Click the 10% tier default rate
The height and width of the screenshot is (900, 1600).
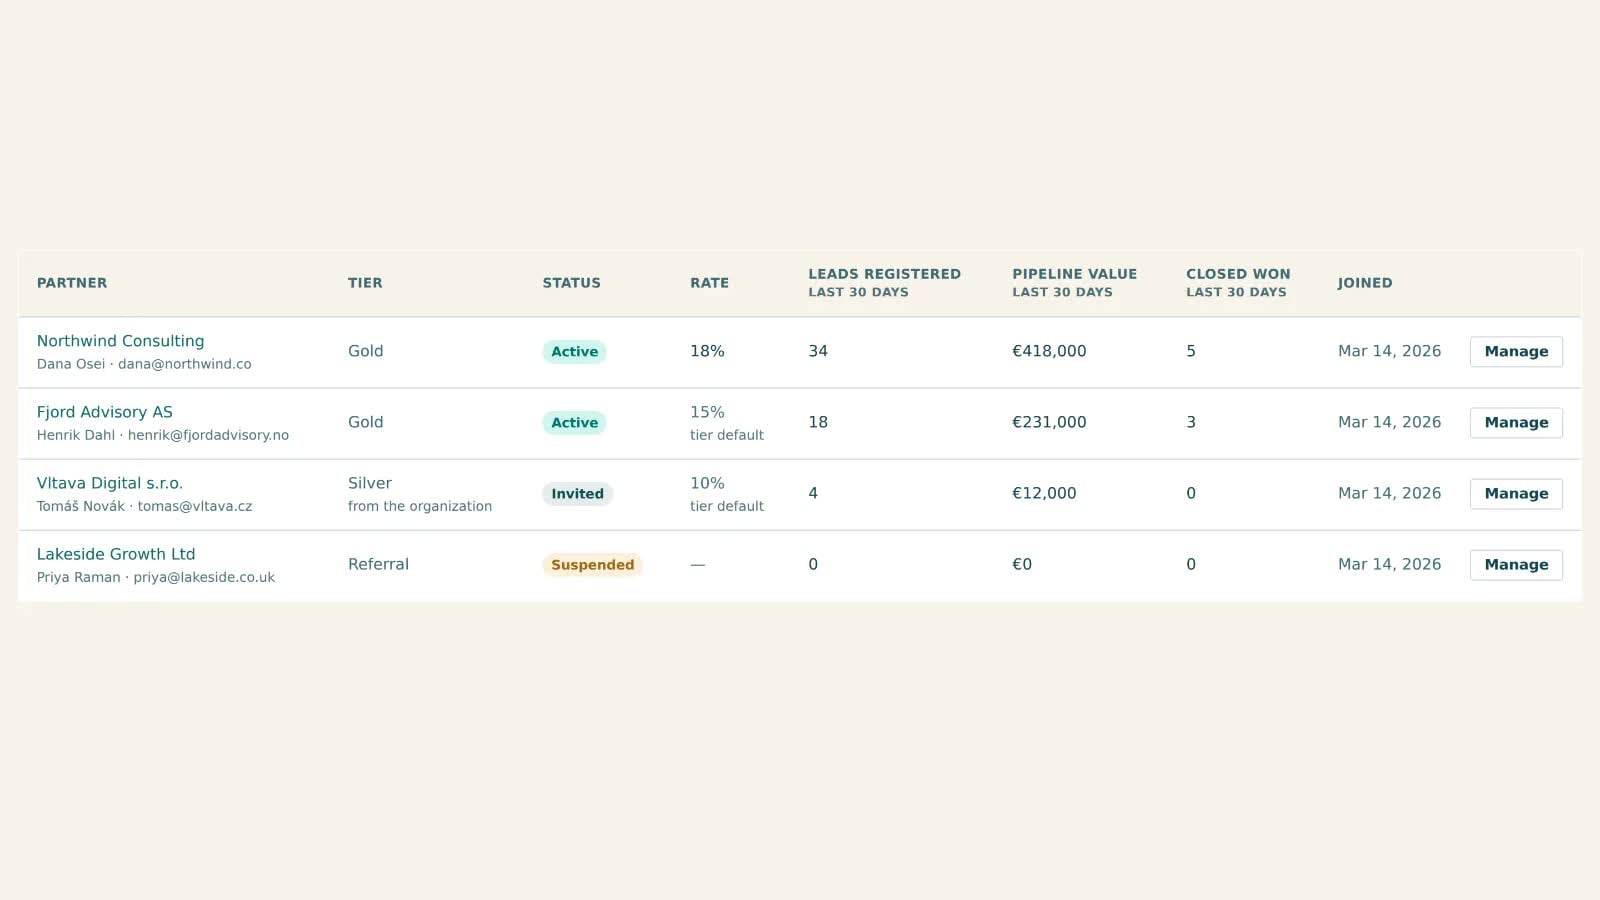[727, 494]
